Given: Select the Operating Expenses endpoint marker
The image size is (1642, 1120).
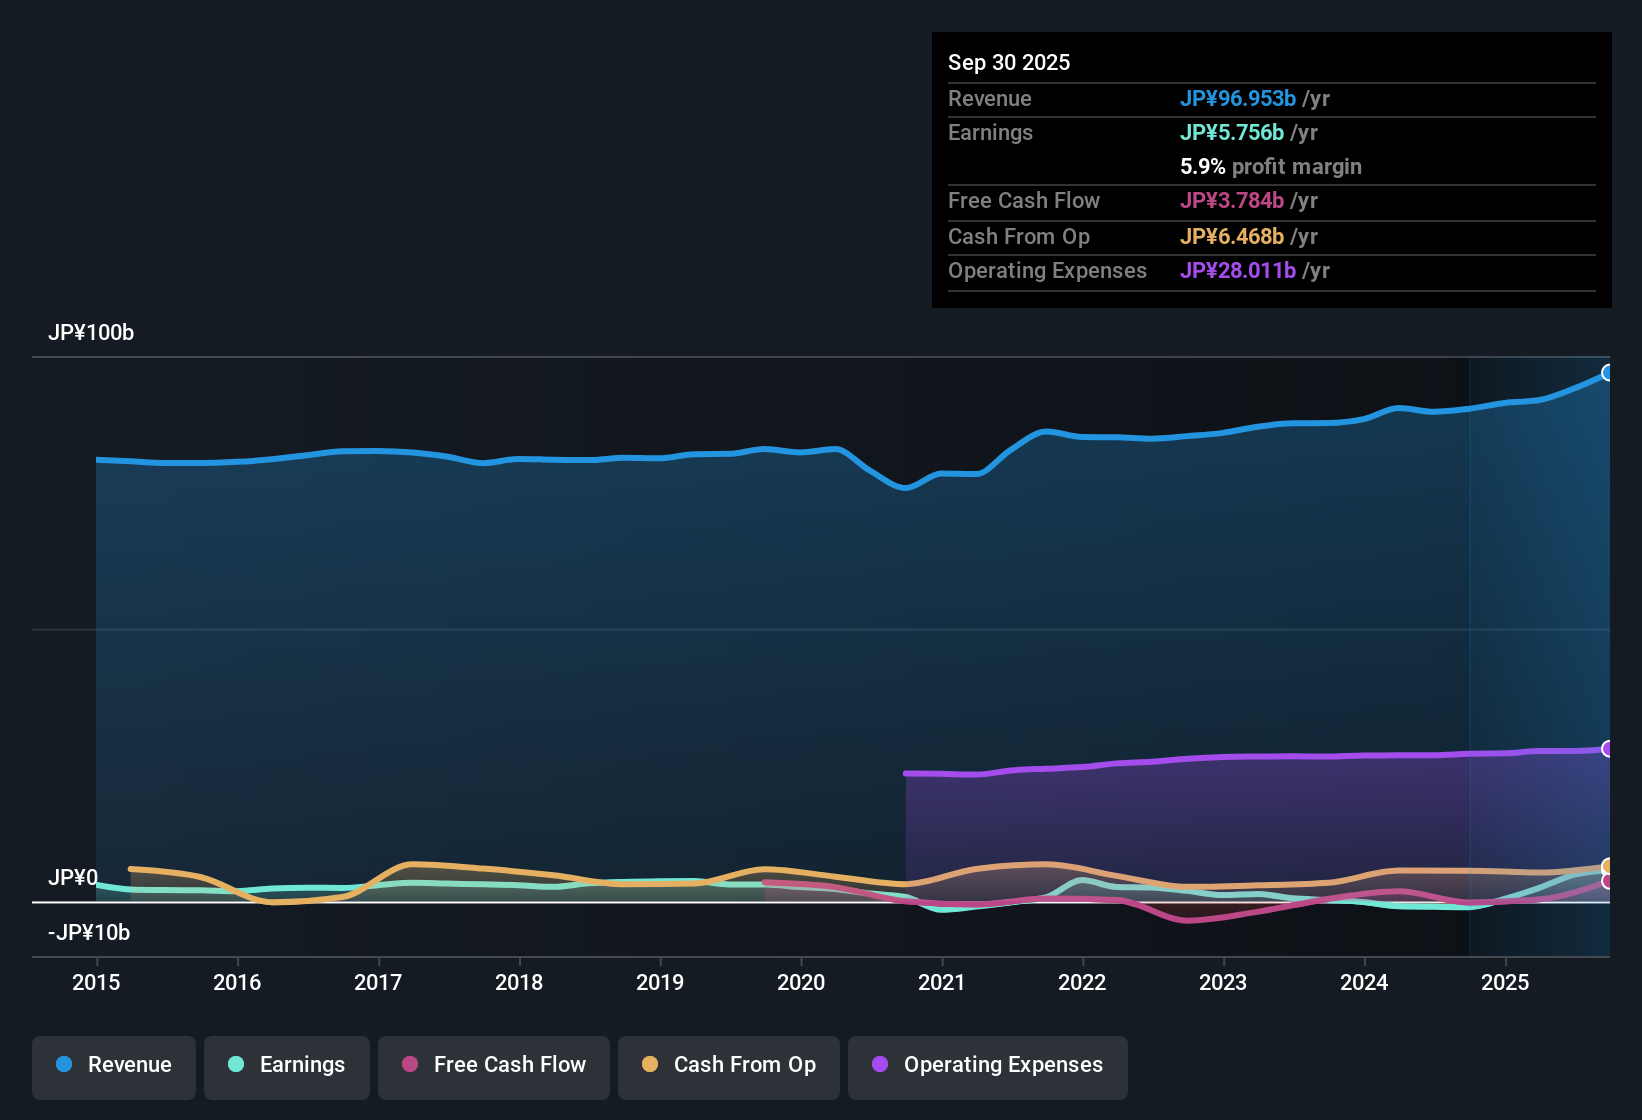Looking at the screenshot, I should [x=1609, y=747].
